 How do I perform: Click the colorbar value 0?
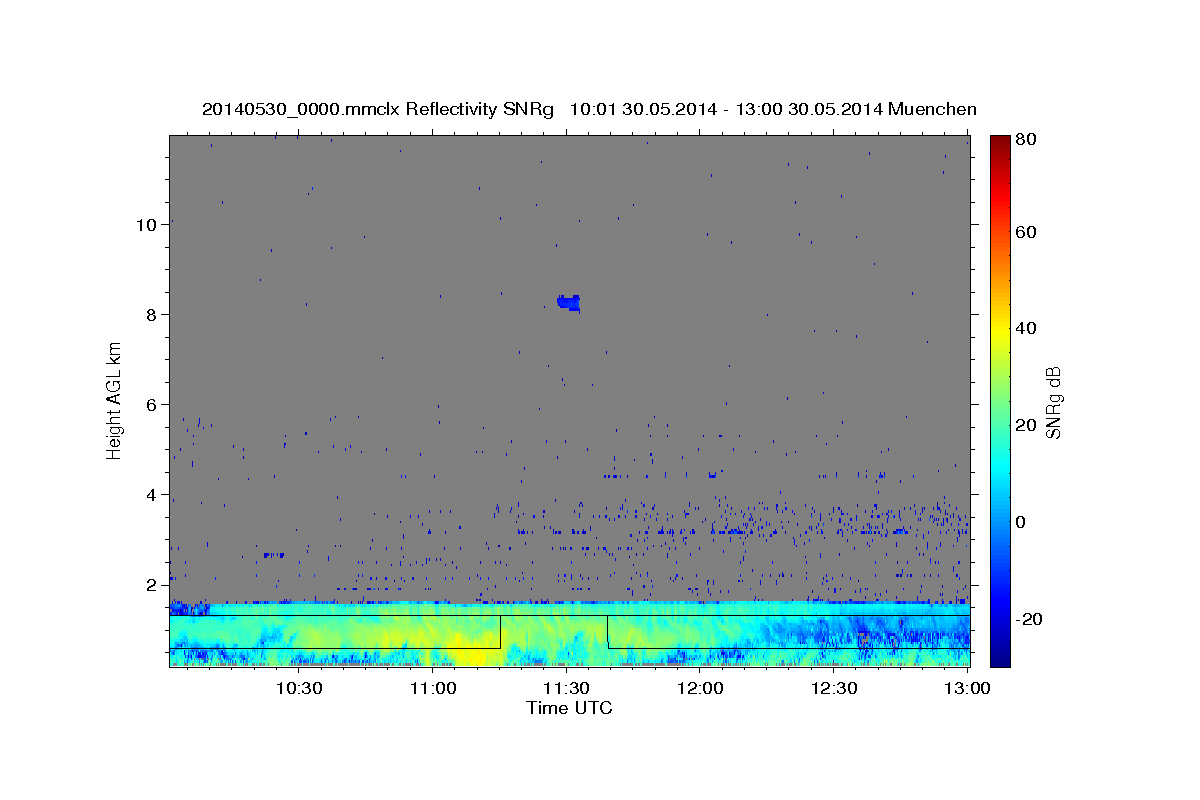point(1020,522)
